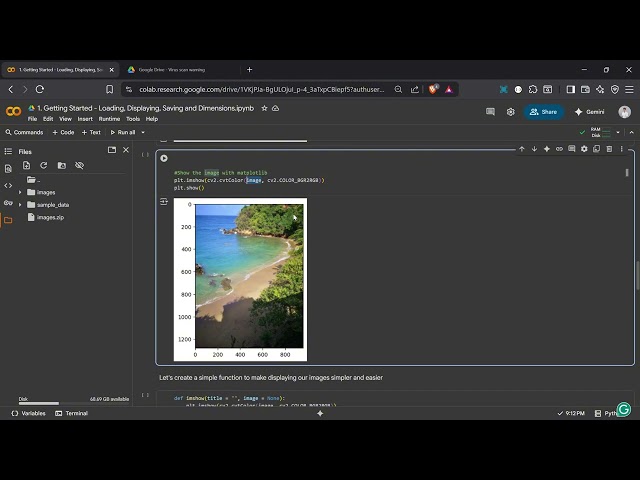Open Terminal panel
640x480 pixels.
pos(71,413)
